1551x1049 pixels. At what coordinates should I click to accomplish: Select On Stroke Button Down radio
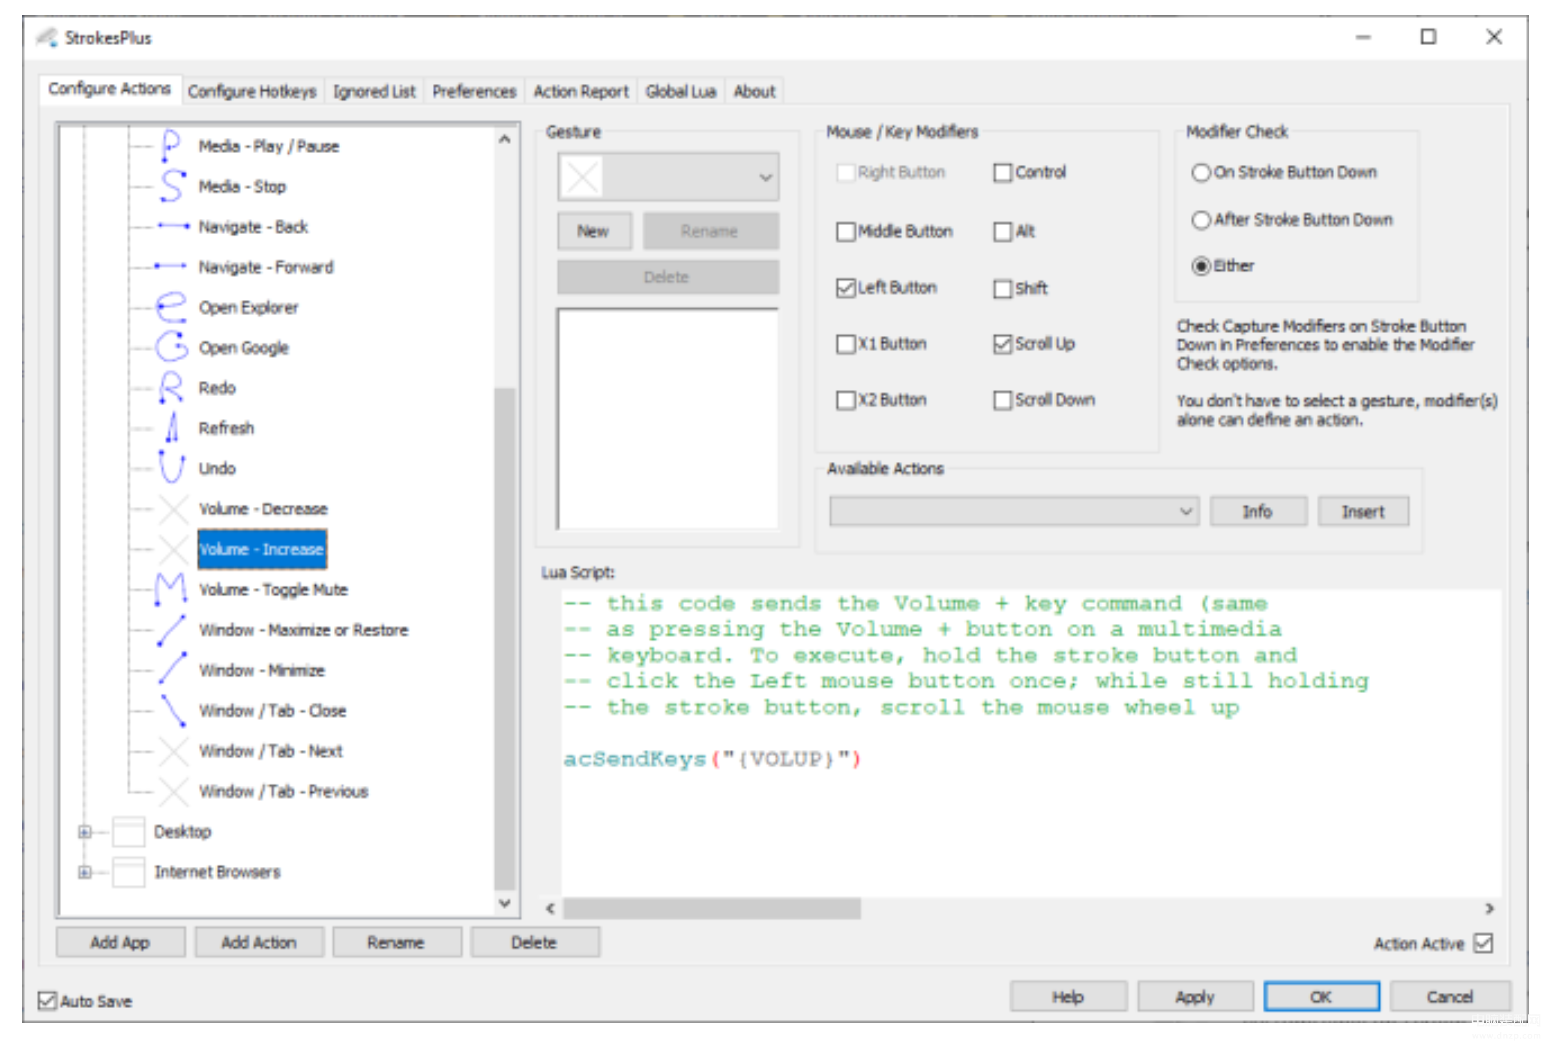point(1201,173)
